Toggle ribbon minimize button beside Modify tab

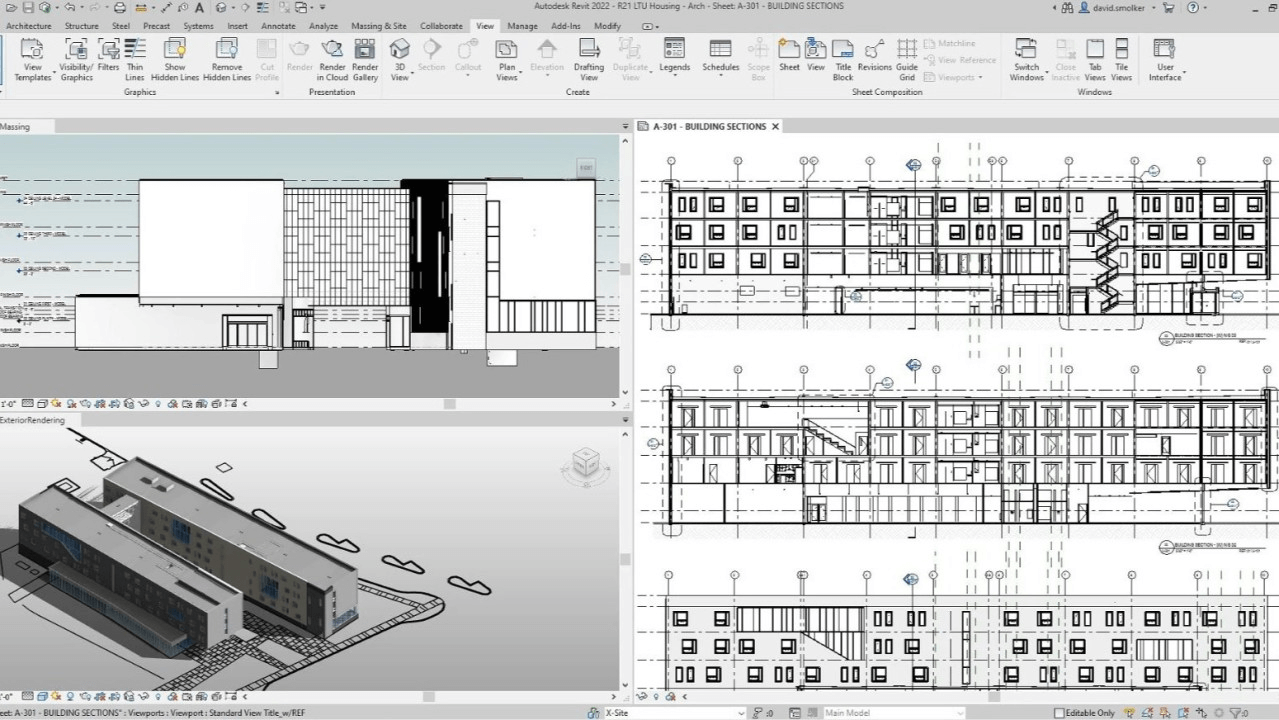(648, 26)
